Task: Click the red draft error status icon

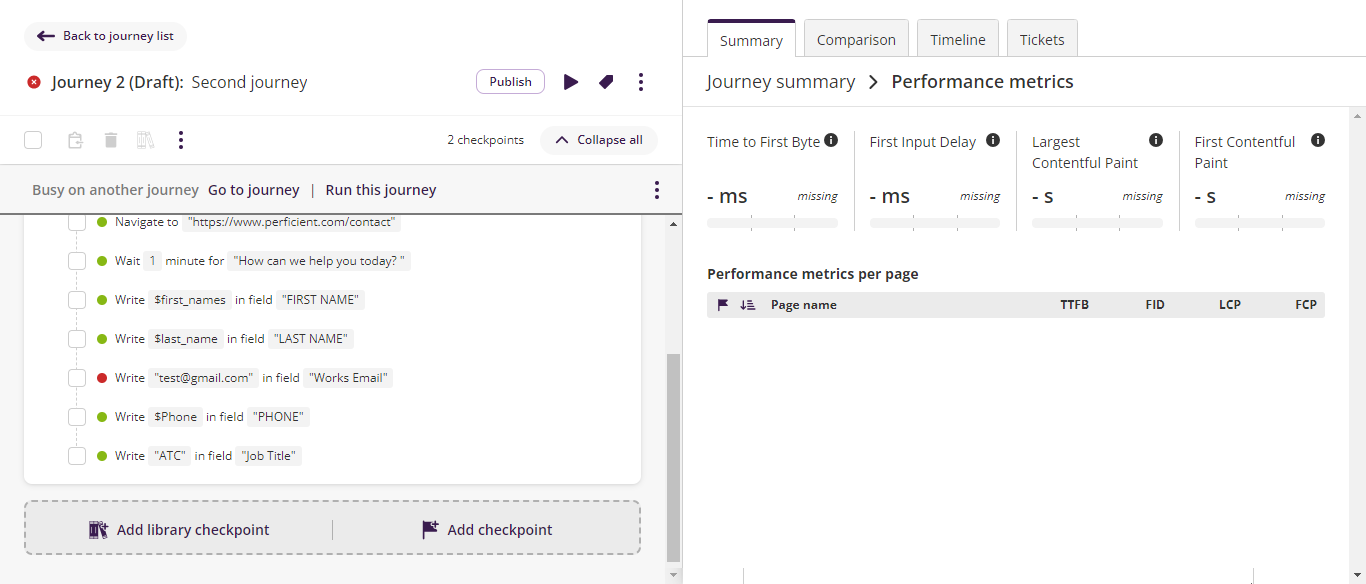Action: 34,82
